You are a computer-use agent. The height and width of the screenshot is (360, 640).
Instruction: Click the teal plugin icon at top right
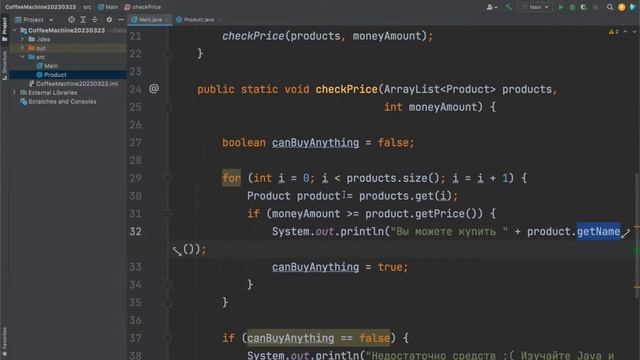[x=633, y=7]
